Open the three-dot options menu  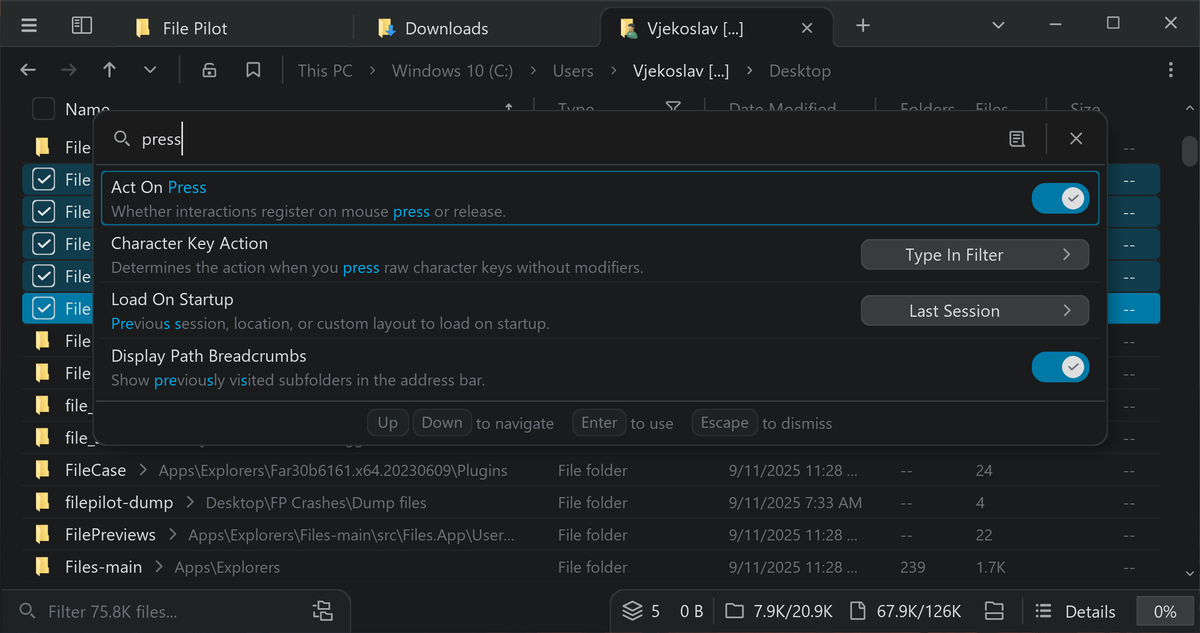(x=1171, y=70)
